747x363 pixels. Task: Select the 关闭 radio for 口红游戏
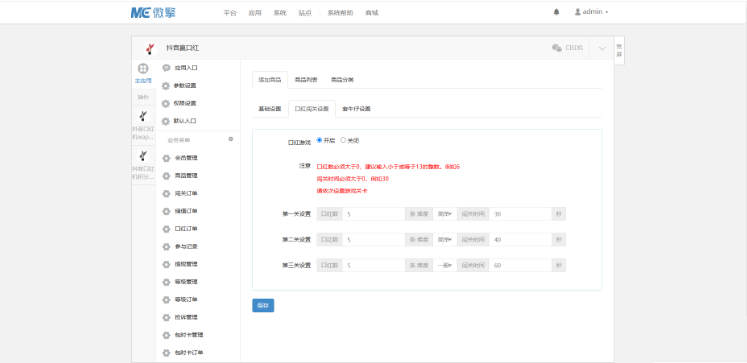coord(343,141)
